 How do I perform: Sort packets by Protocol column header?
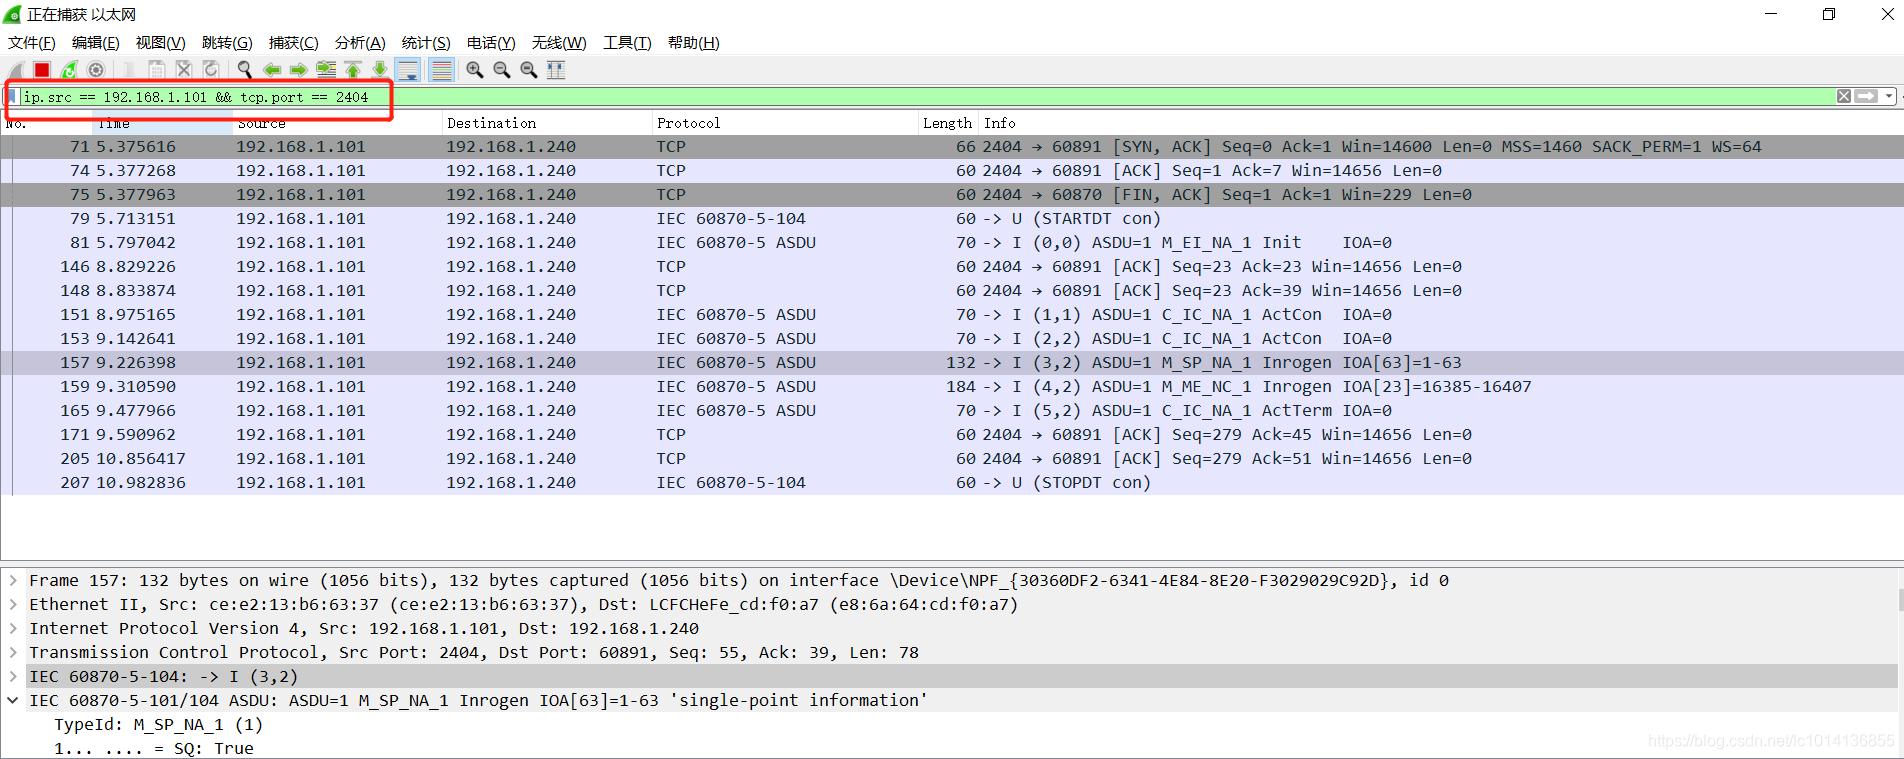point(785,123)
